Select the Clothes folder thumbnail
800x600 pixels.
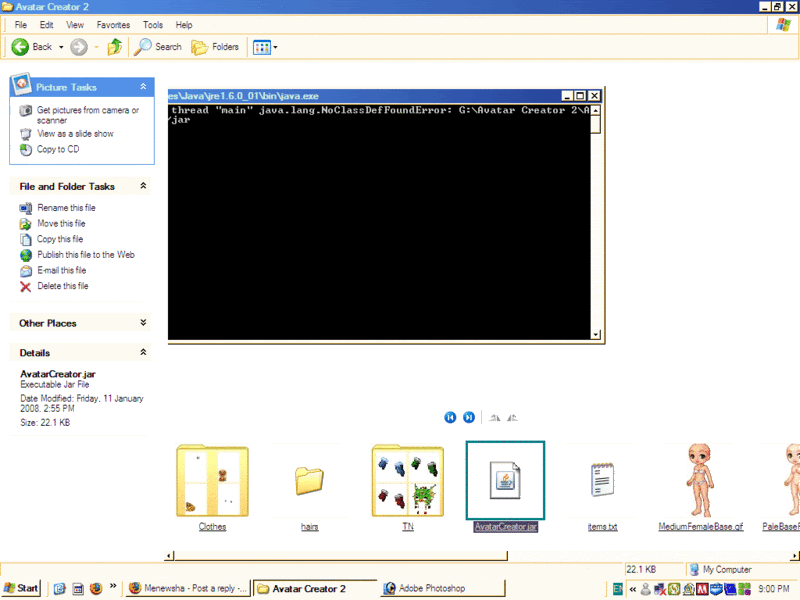coord(212,481)
